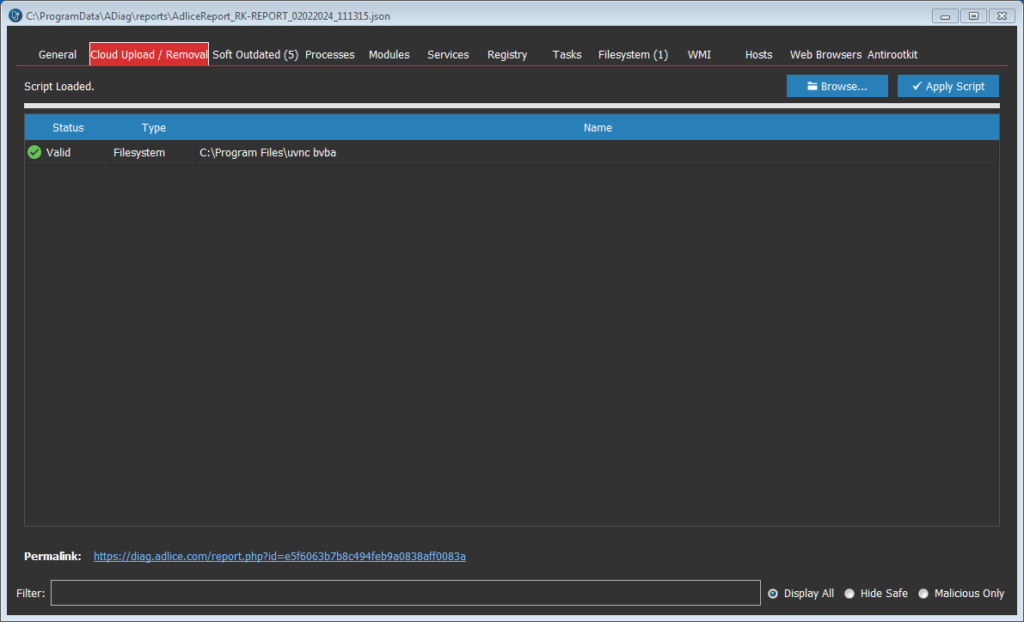Choose the Malicious Only radio button
Screen dimensions: 1024x622
923,593
